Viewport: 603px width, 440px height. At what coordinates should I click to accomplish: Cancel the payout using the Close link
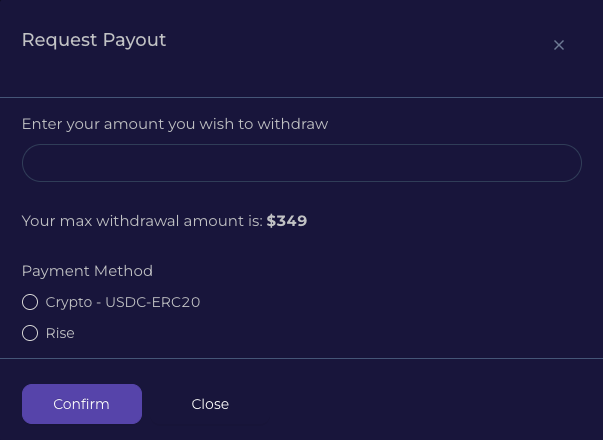tap(210, 404)
